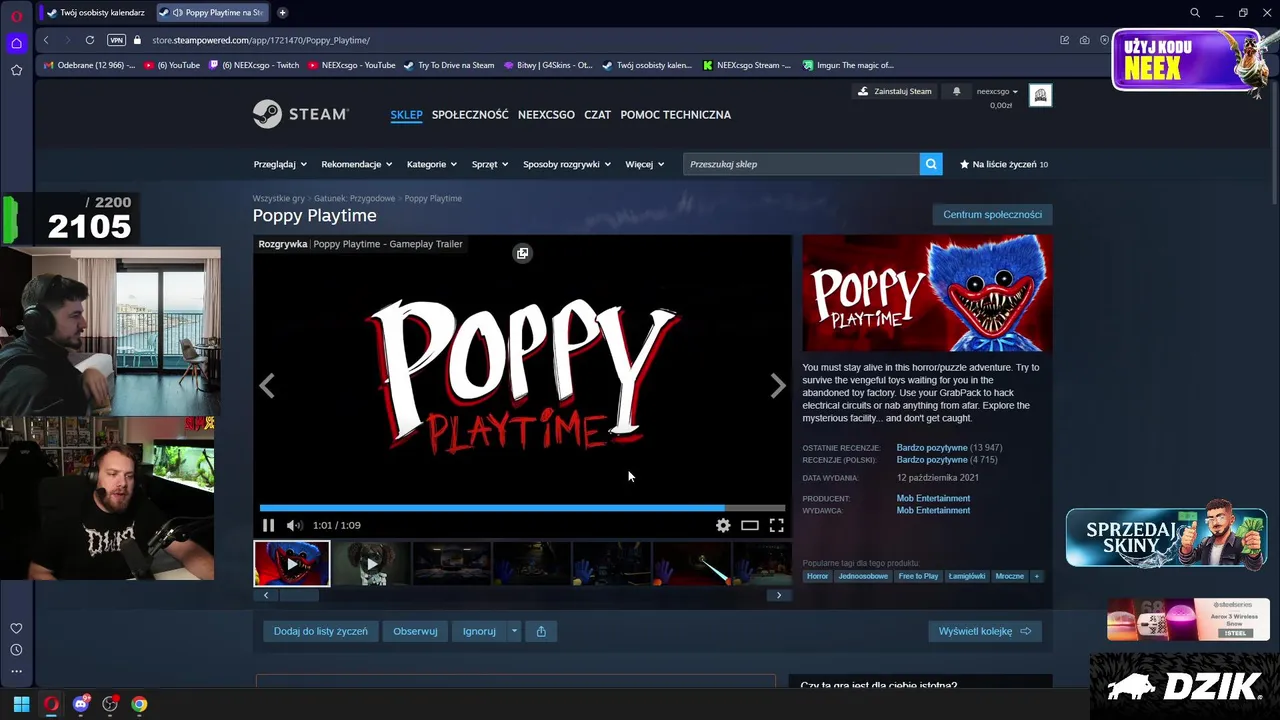Open Windows Start menu

point(21,704)
